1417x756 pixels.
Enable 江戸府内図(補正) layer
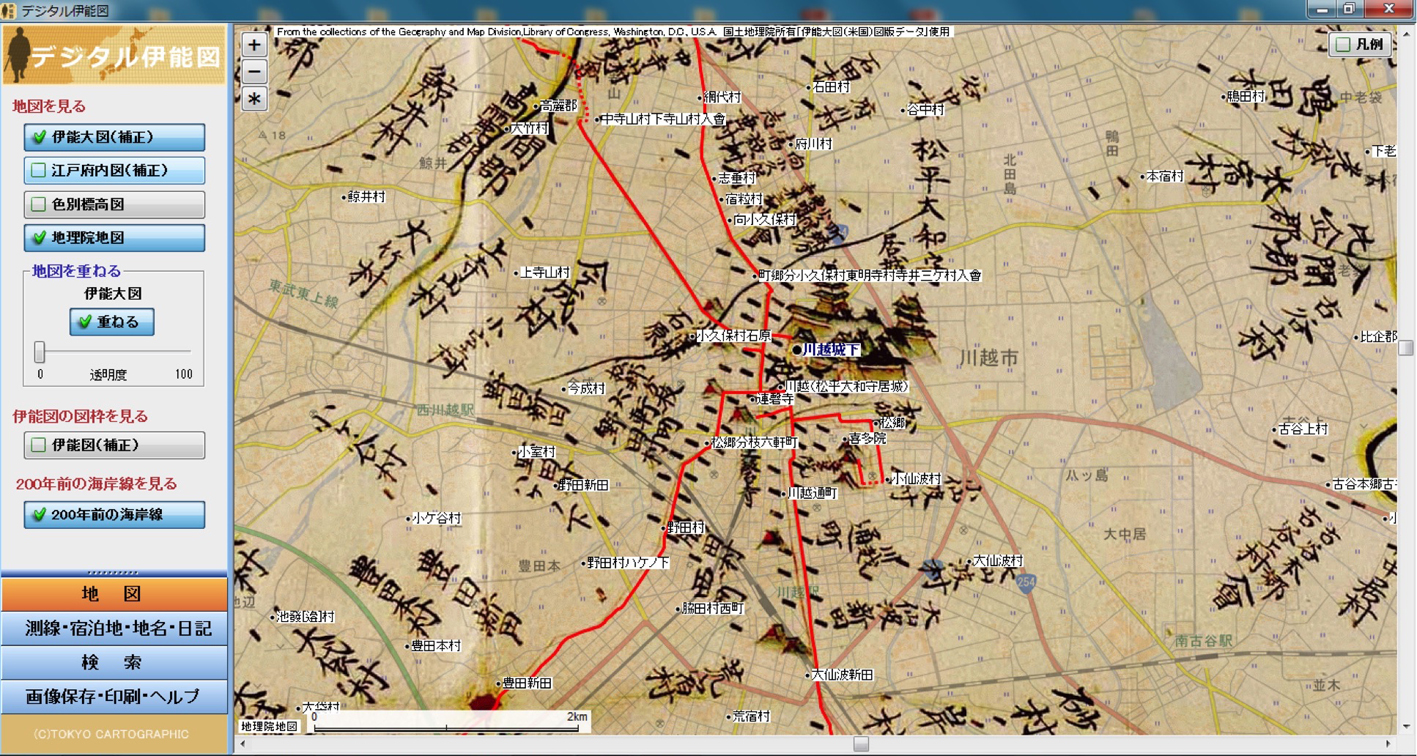click(114, 171)
